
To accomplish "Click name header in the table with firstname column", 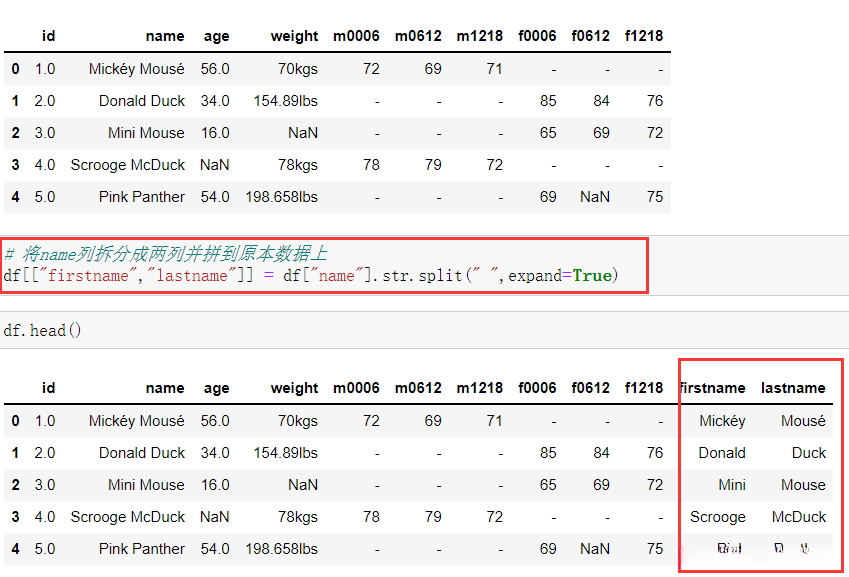I will tap(165, 388).
